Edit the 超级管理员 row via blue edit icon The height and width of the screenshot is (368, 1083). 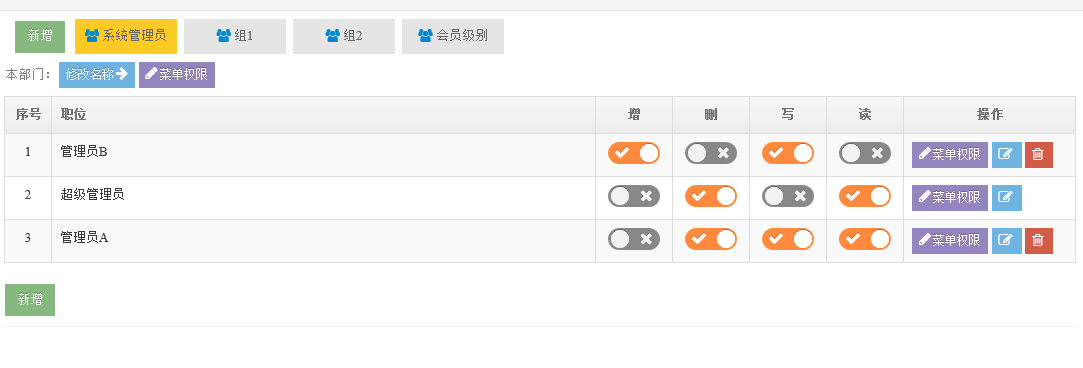pyautogui.click(x=1006, y=197)
